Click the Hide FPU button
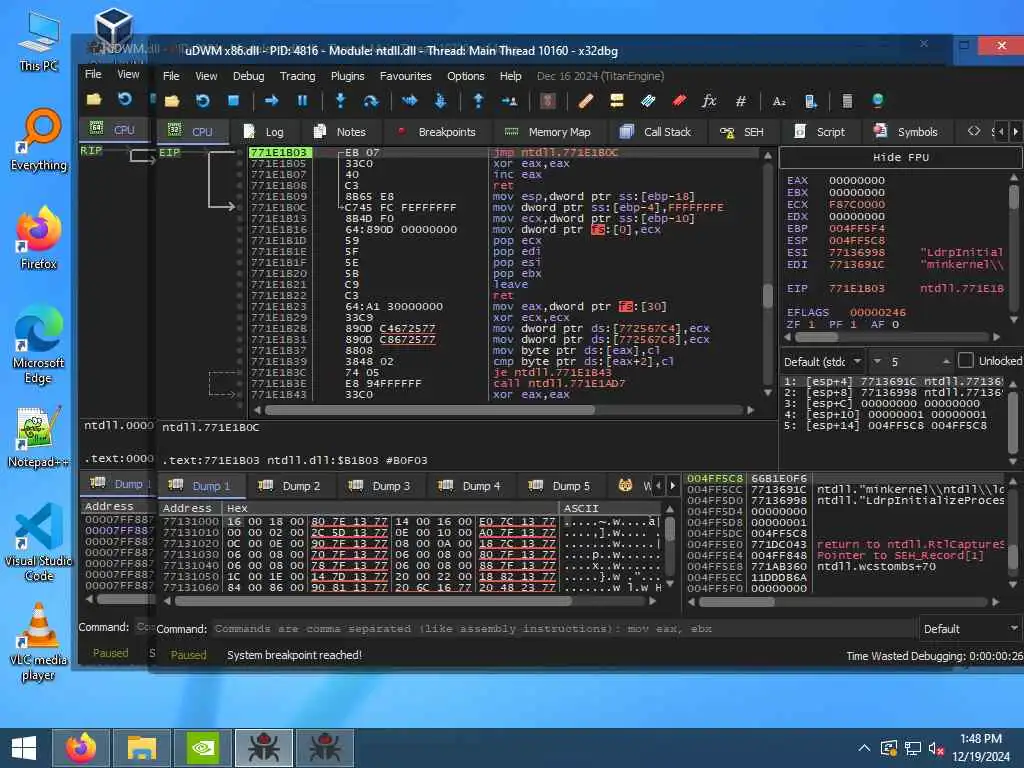The height and width of the screenshot is (768, 1024). point(901,157)
